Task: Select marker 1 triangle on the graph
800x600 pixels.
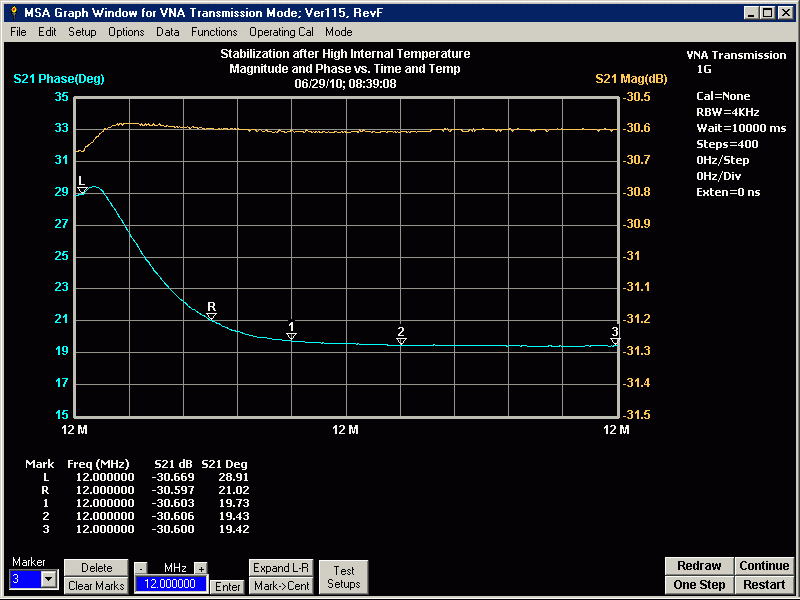Action: click(x=291, y=336)
